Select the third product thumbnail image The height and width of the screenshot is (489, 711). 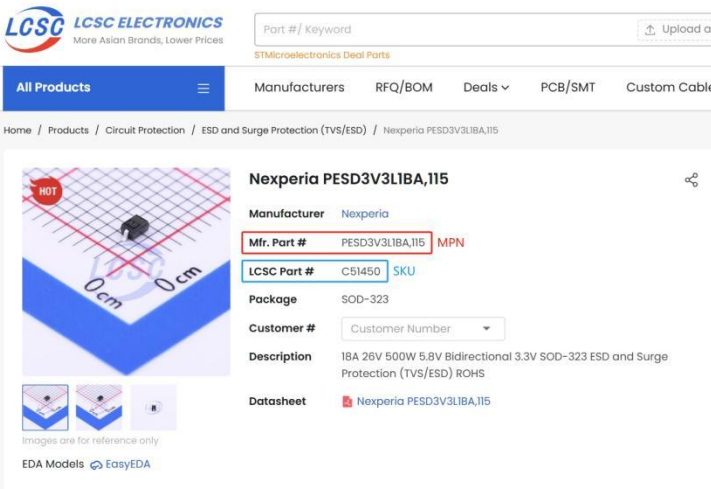pos(153,407)
